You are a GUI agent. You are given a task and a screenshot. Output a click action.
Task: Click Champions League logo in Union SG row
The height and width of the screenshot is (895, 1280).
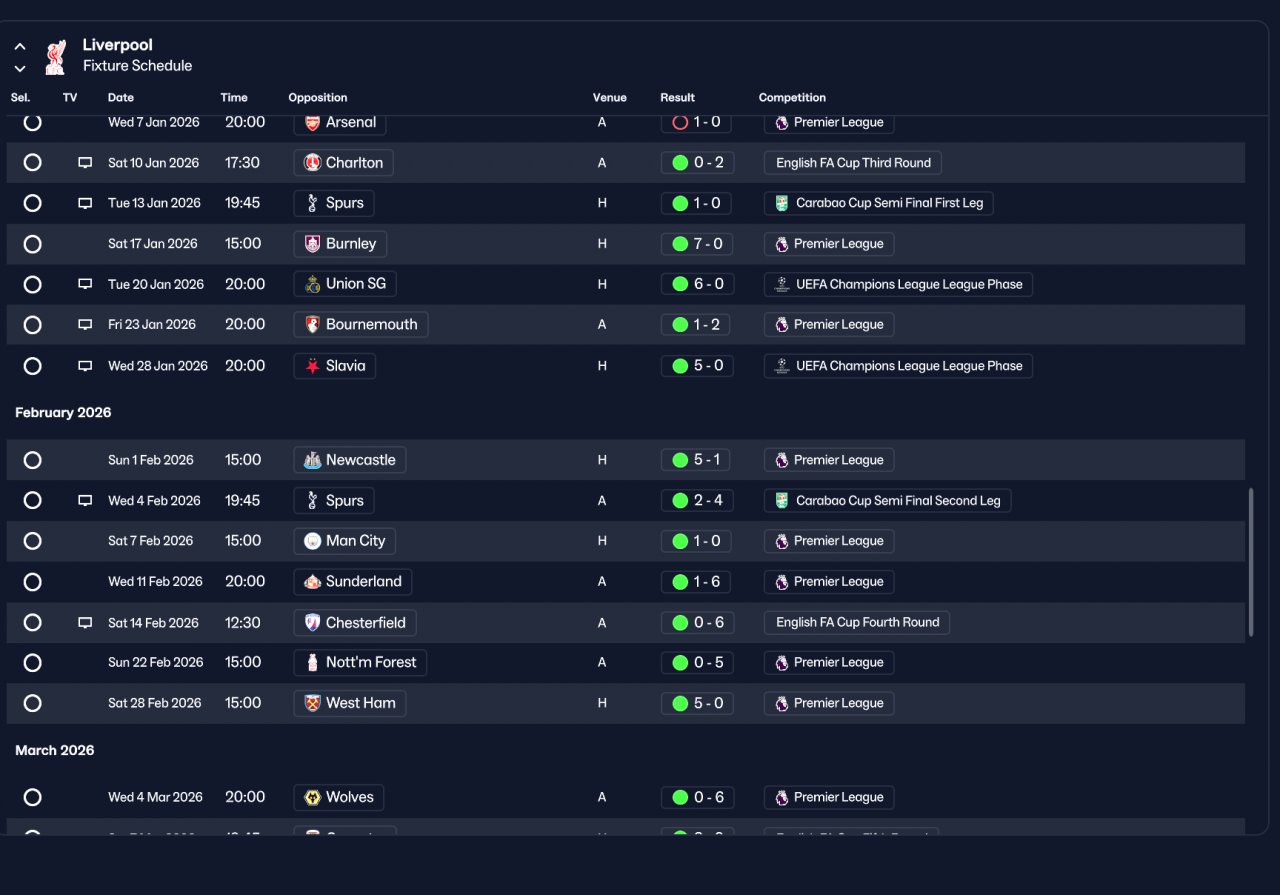782,284
